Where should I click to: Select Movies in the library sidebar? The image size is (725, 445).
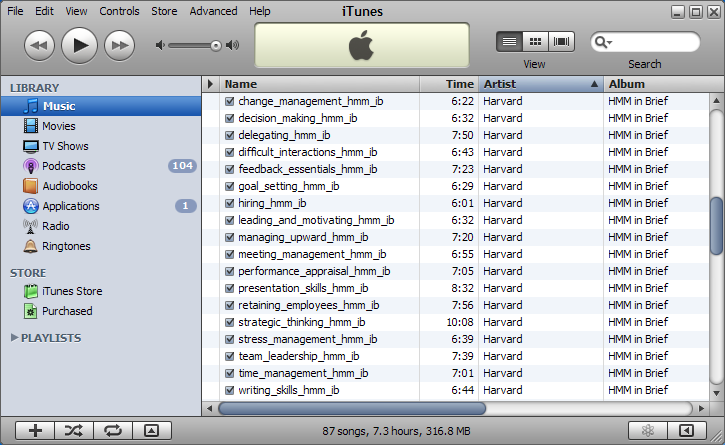click(101, 126)
